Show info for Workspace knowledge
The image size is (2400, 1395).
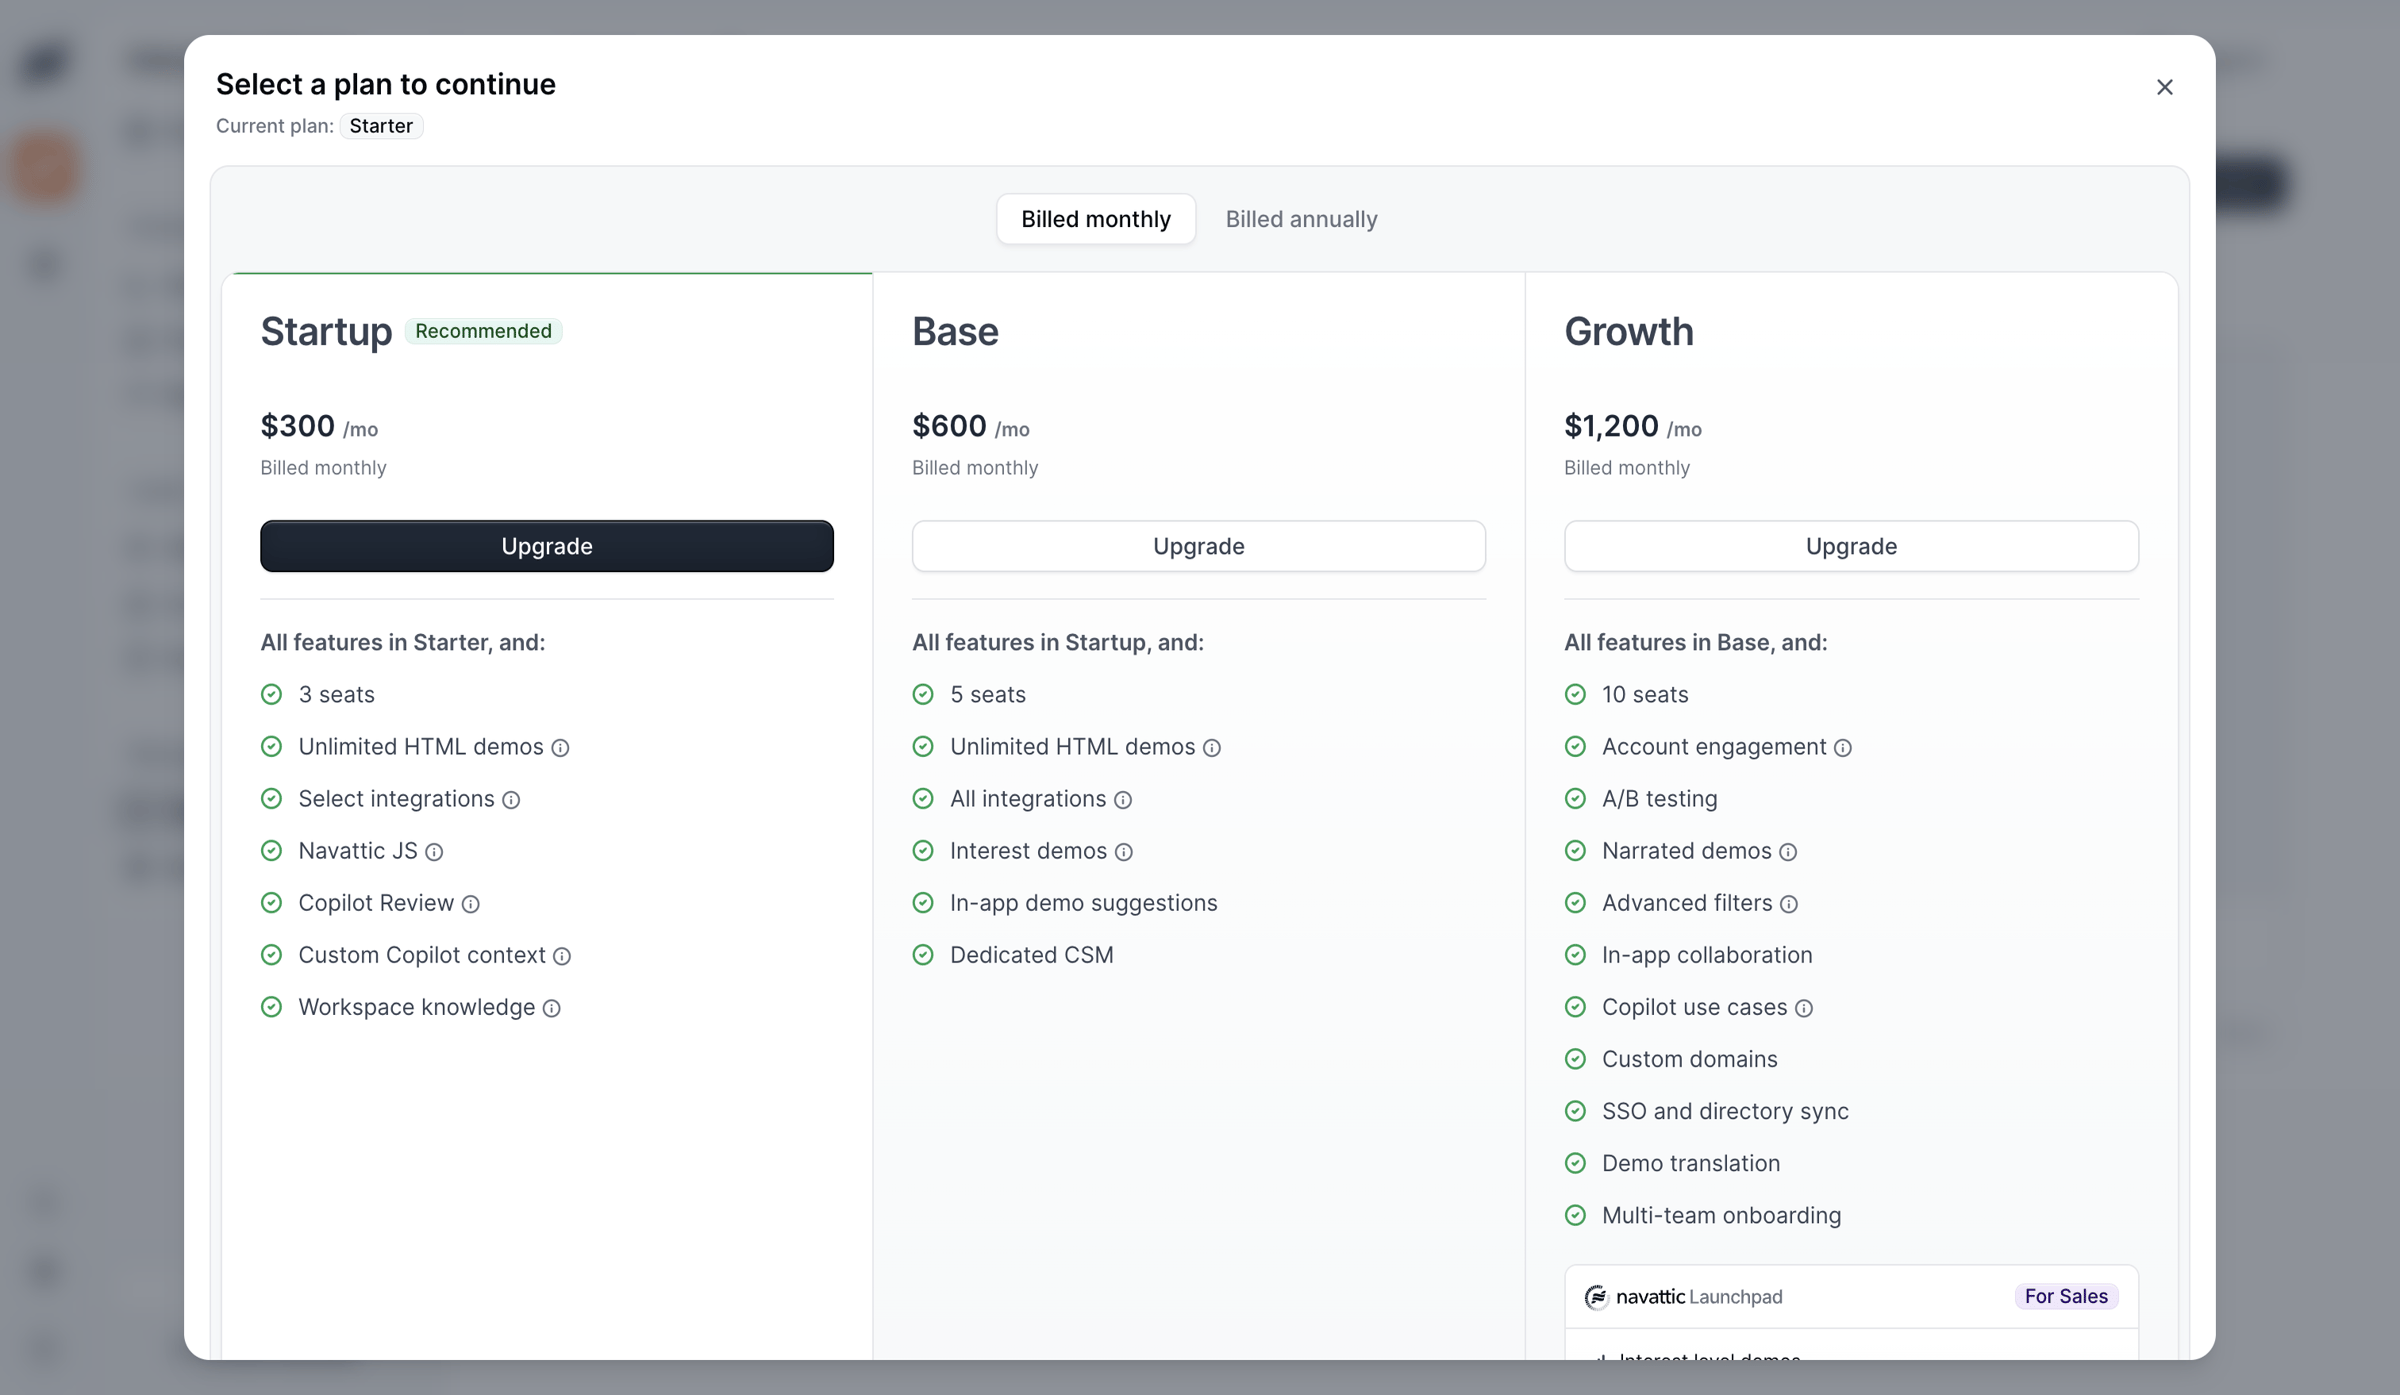tap(552, 1008)
